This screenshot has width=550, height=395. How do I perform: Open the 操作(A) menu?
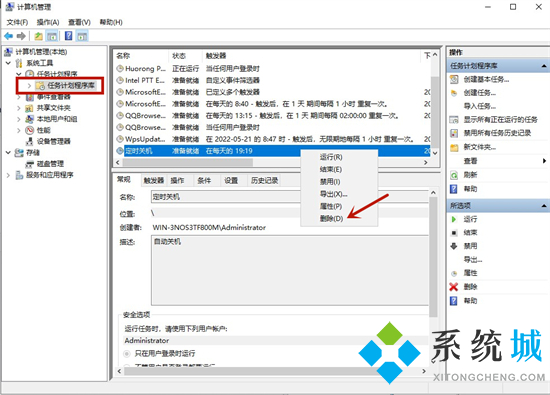[48, 22]
